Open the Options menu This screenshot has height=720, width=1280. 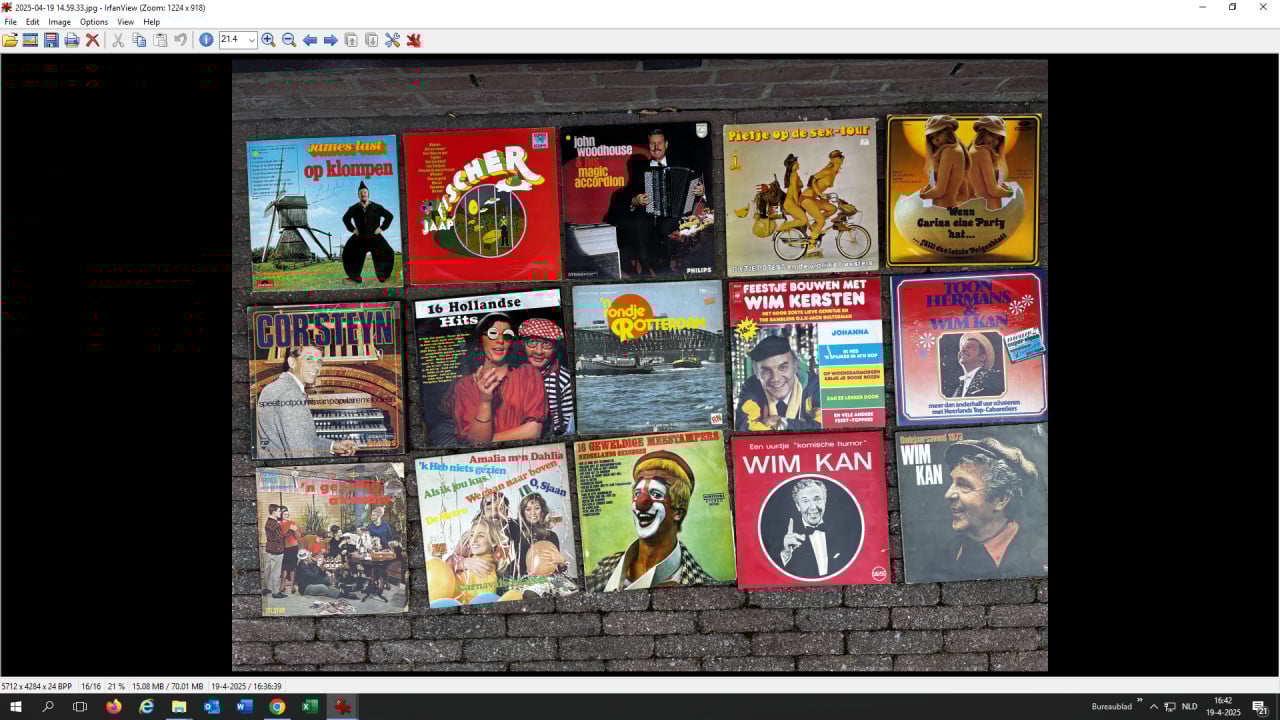pyautogui.click(x=94, y=22)
